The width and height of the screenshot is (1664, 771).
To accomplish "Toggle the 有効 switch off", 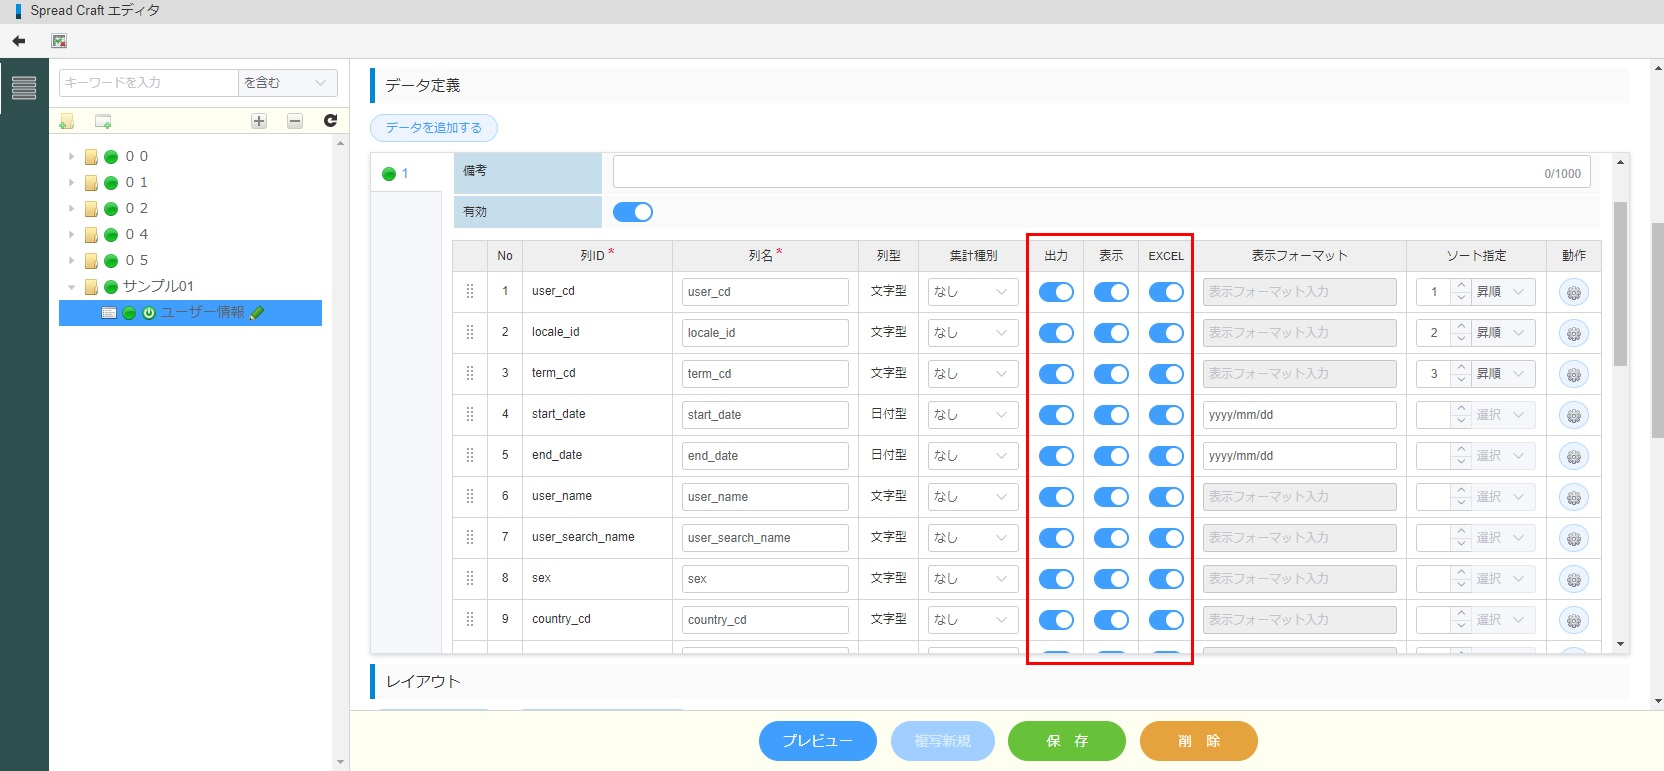I will point(632,212).
